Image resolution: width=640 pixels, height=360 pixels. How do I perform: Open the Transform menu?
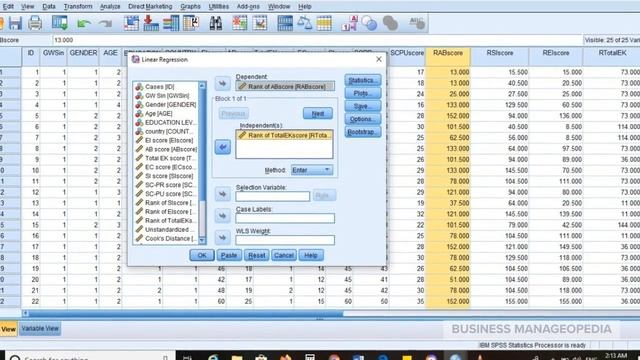coord(78,7)
